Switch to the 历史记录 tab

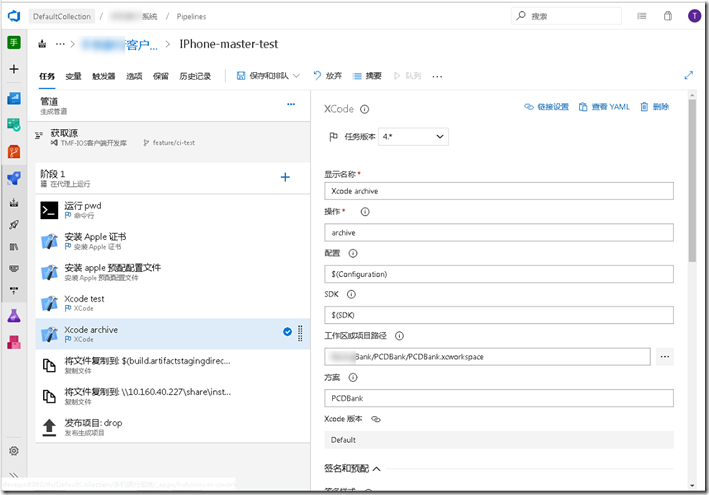[195, 76]
